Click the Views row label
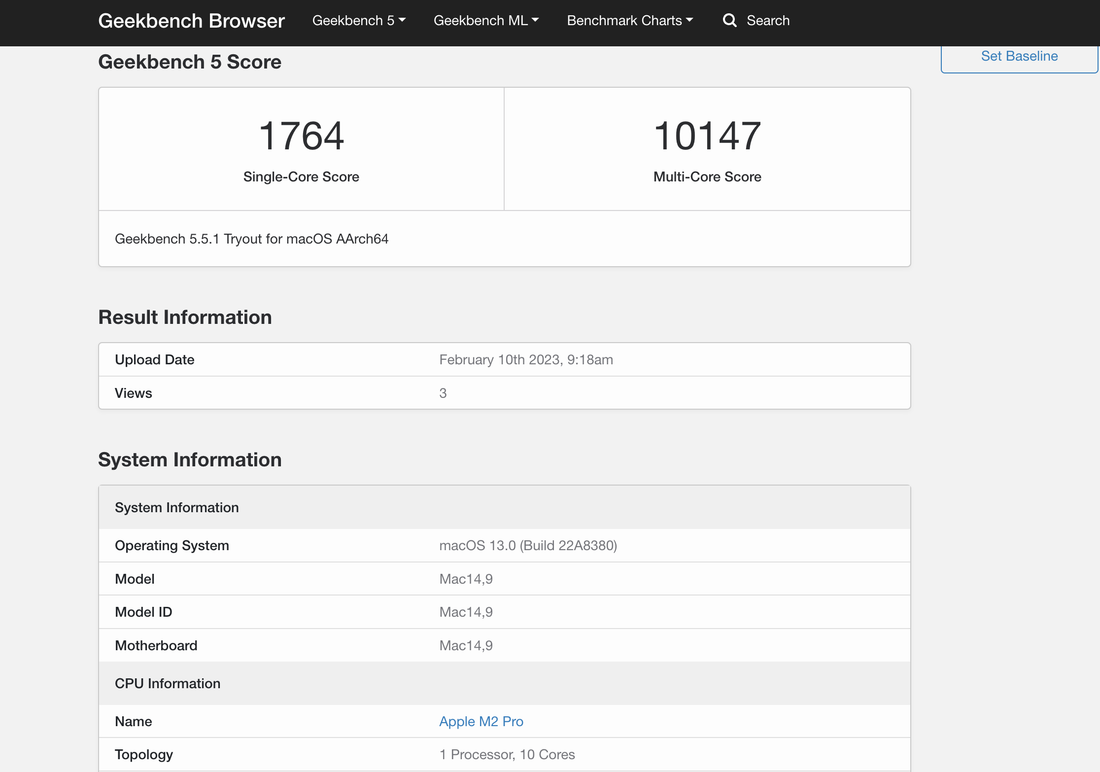 [x=133, y=393]
